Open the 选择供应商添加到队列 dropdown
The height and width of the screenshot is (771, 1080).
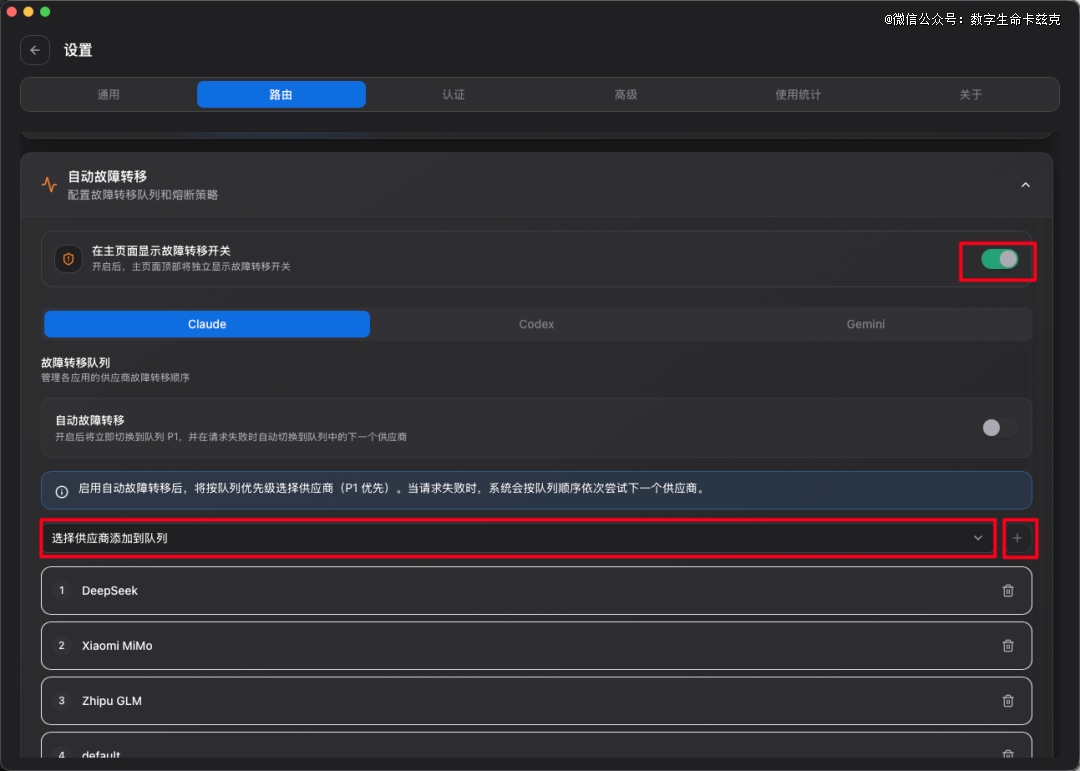tap(517, 538)
